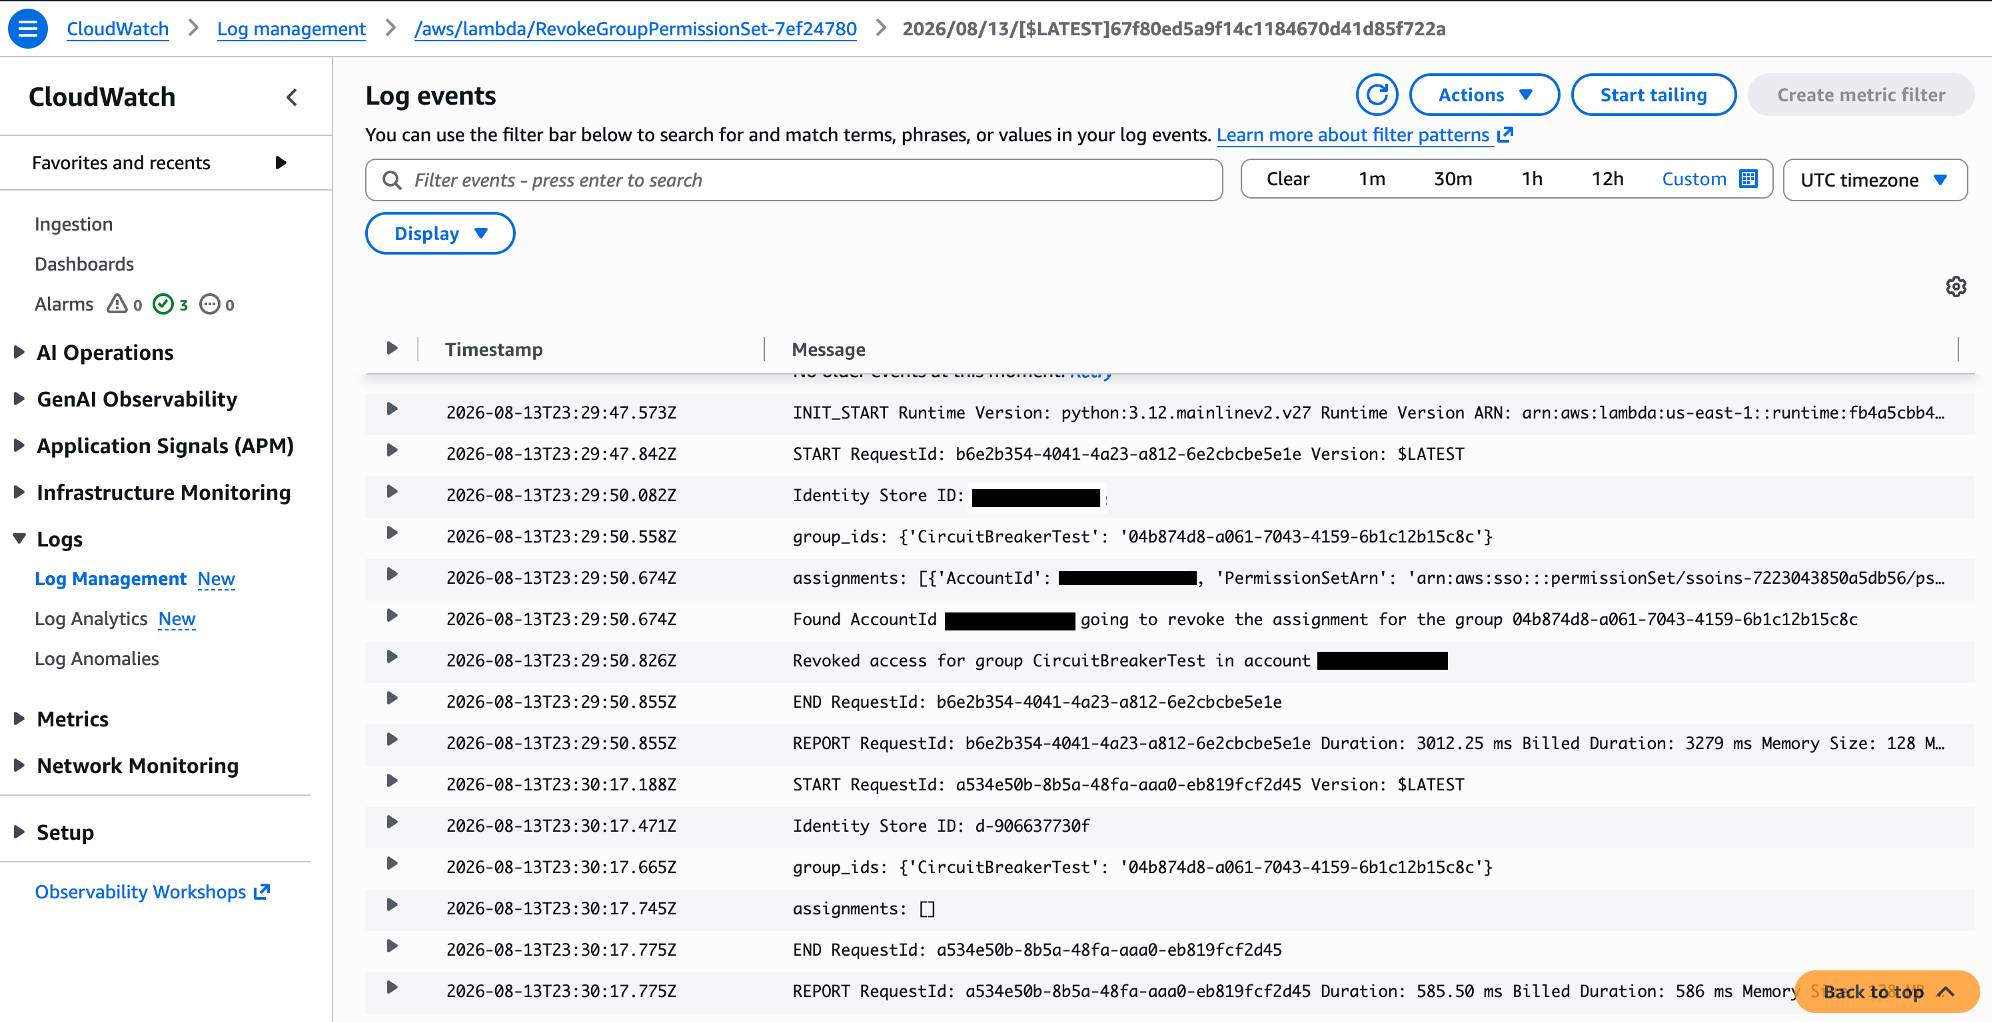This screenshot has width=1992, height=1022.
Task: Open the hamburger navigation menu
Action: (x=28, y=28)
